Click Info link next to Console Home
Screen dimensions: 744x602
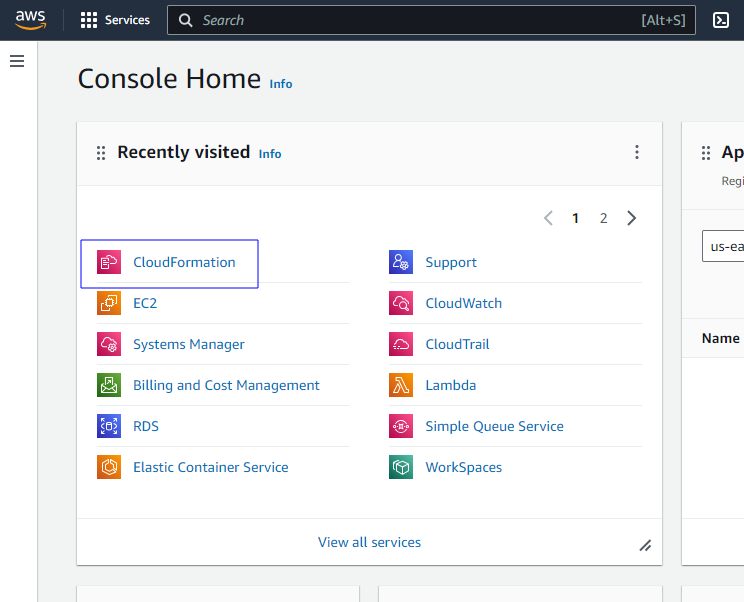pos(281,84)
